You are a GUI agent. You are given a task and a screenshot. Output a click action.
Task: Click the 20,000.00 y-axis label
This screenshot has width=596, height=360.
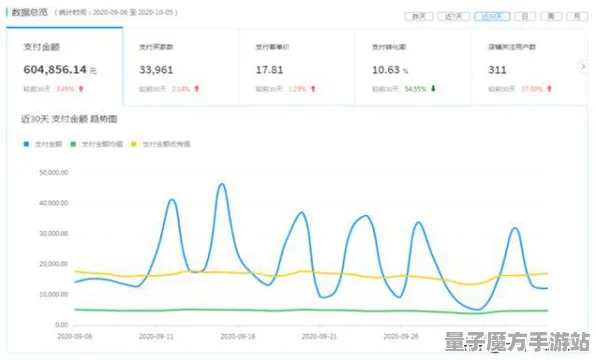(x=54, y=264)
